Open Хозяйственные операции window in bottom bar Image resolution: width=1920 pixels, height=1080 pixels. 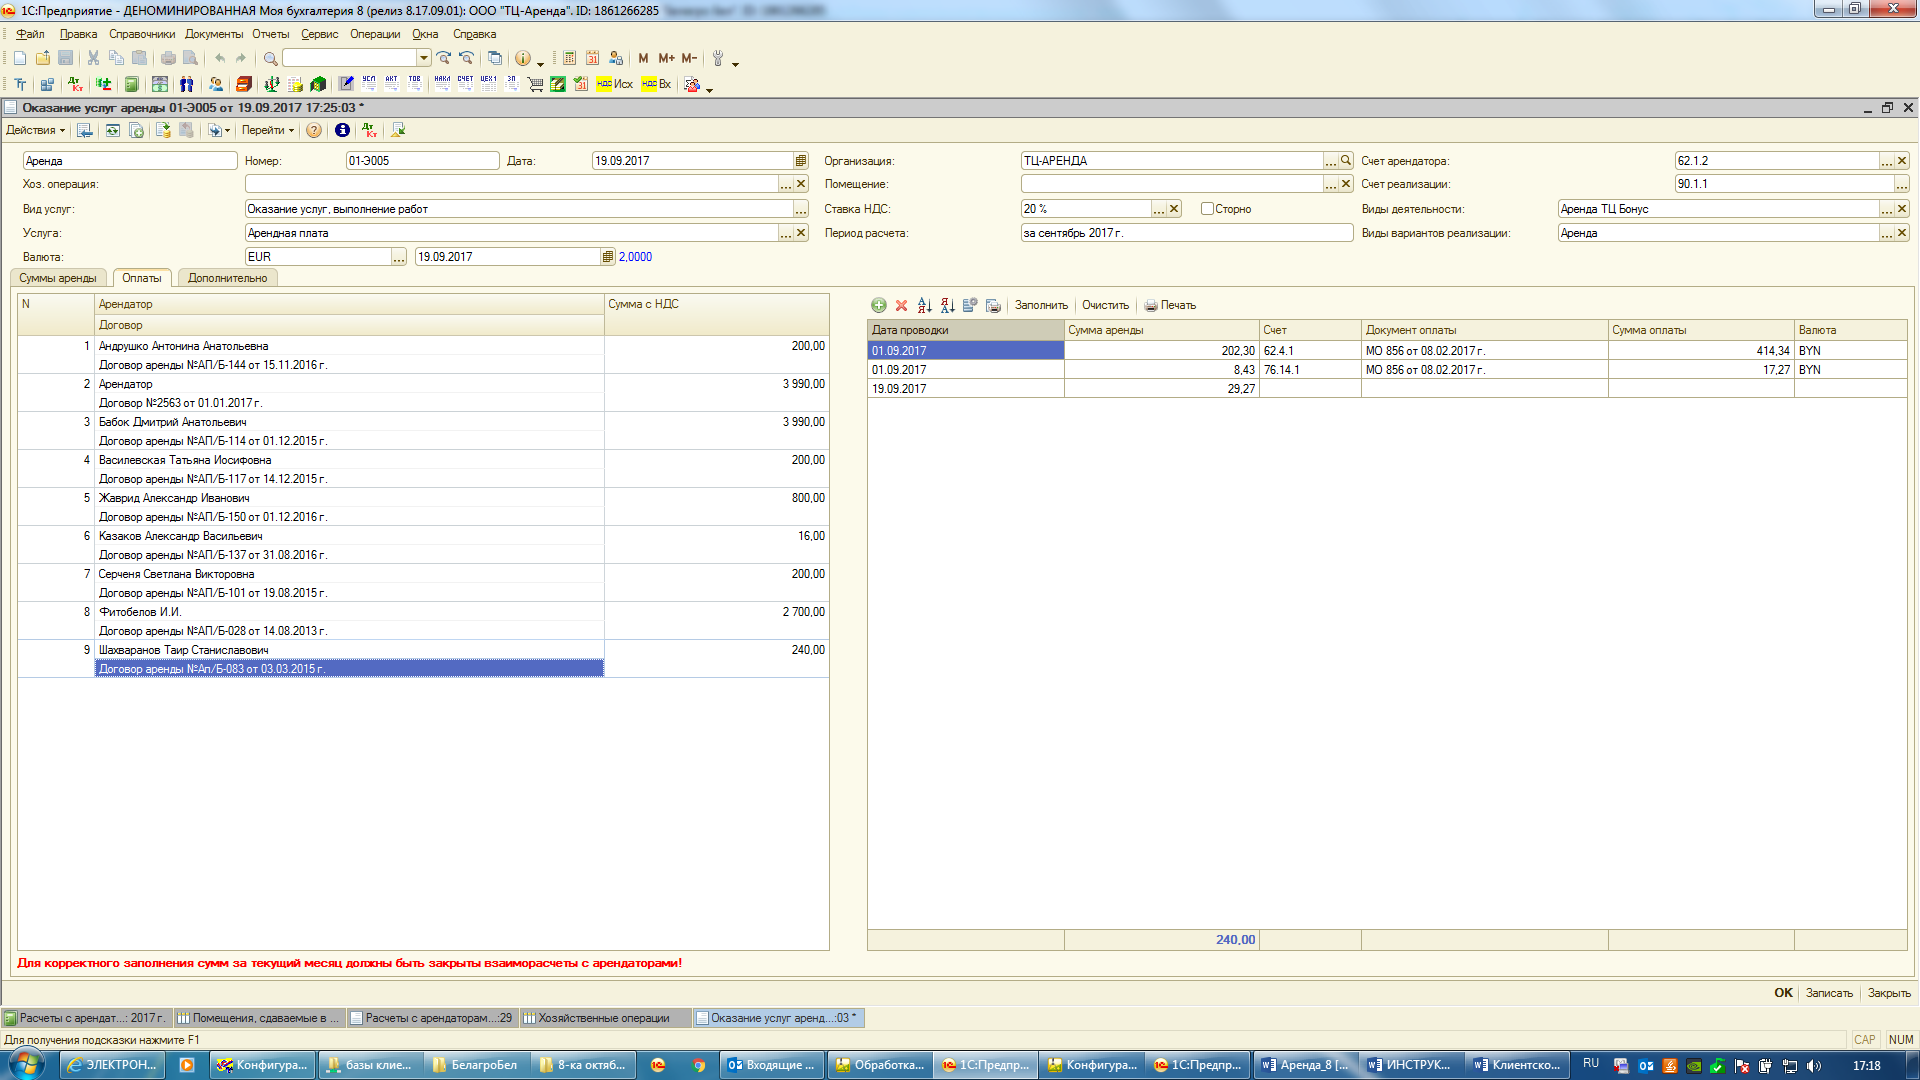tap(603, 1018)
